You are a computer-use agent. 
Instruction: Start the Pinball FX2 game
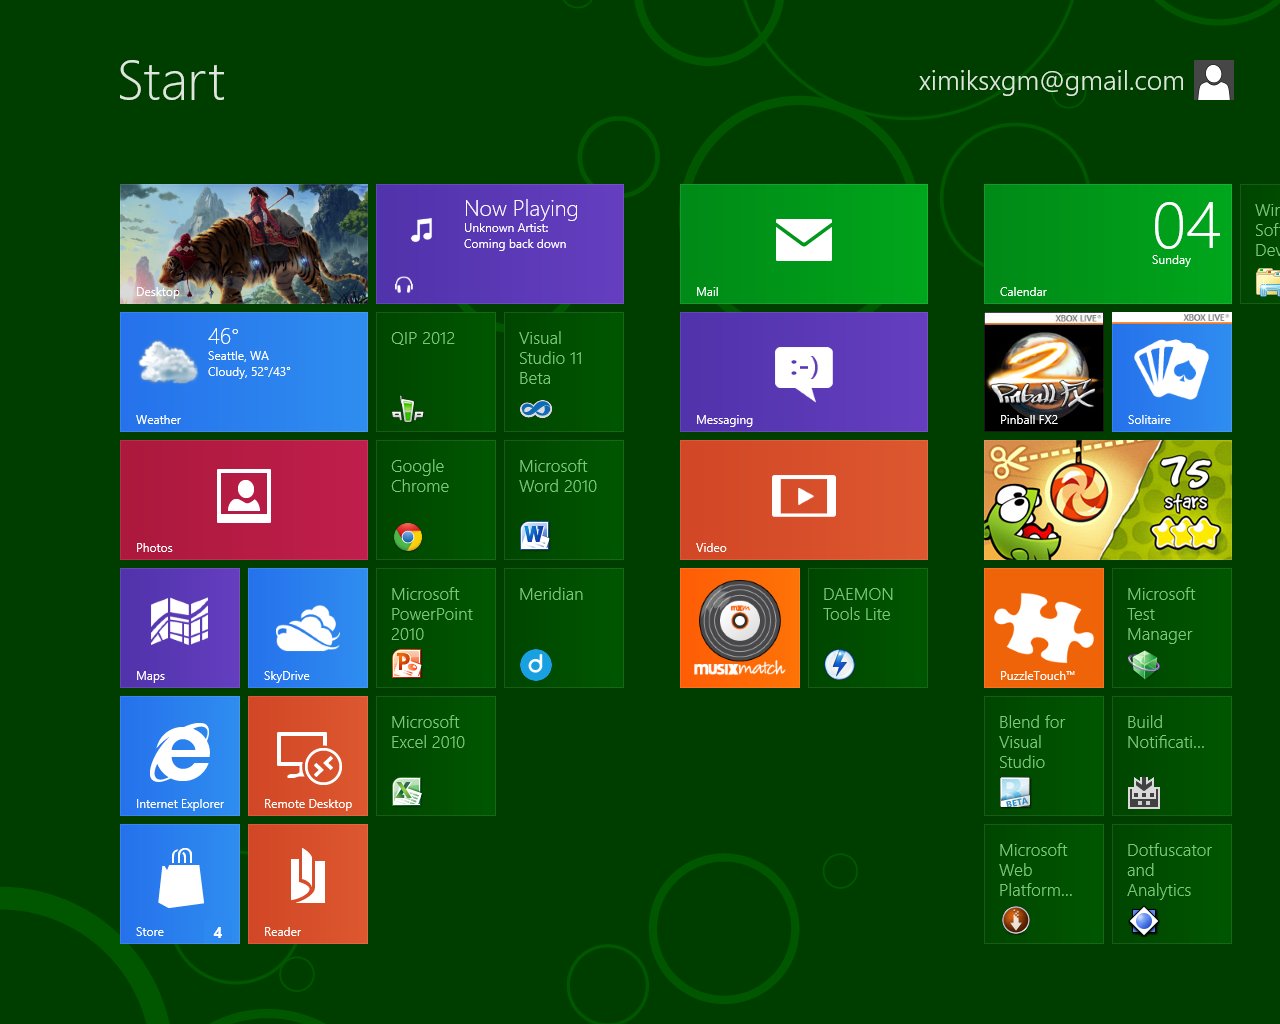click(1044, 372)
